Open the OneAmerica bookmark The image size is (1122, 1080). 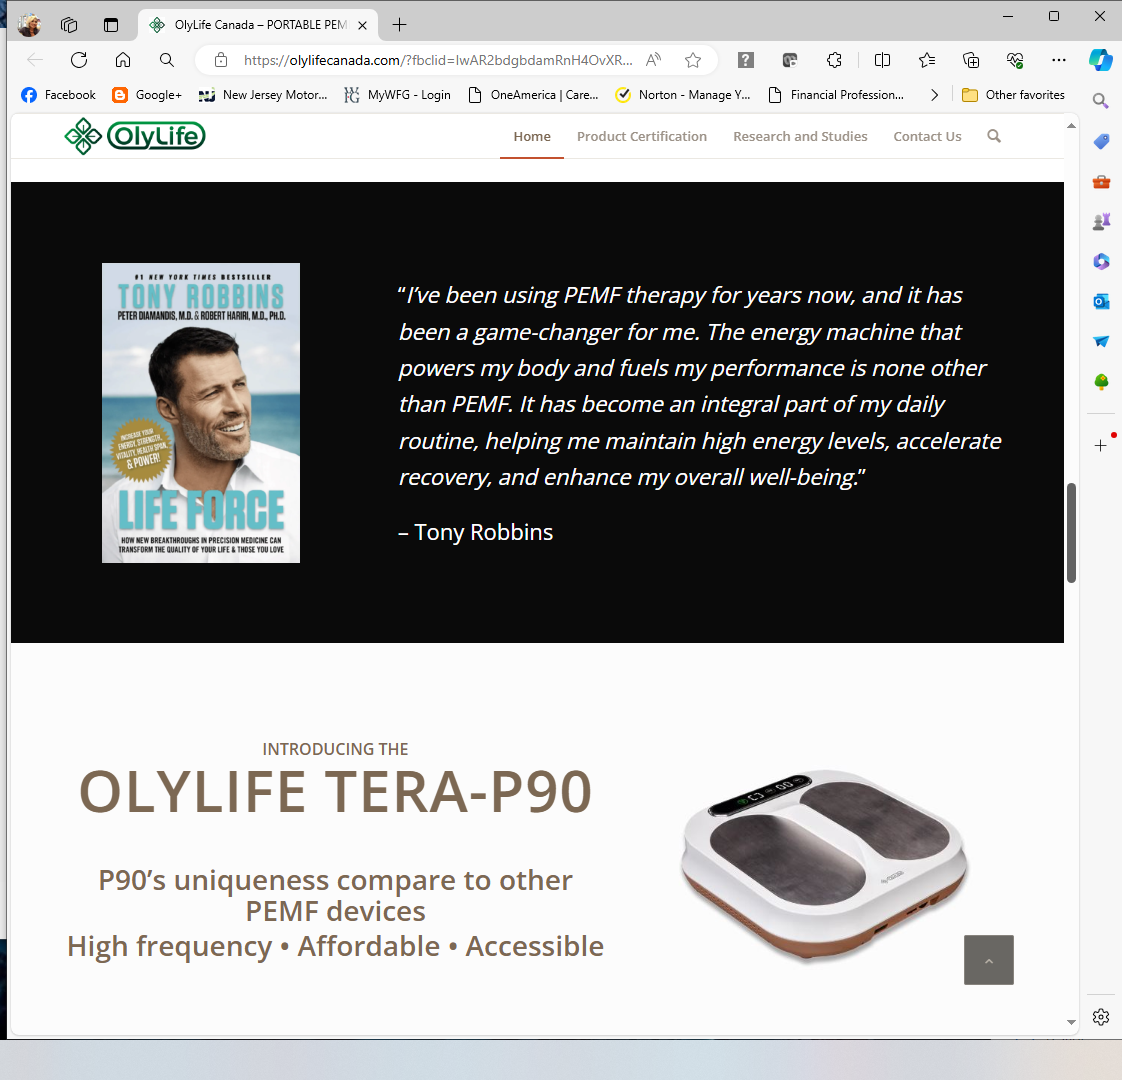coord(533,94)
